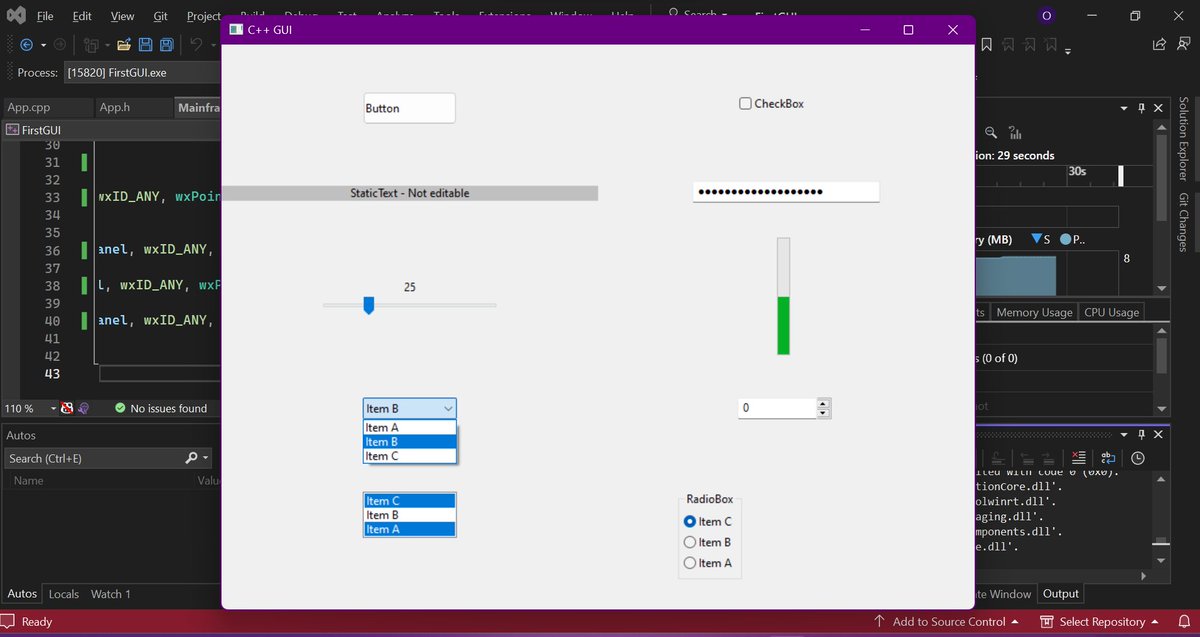
Task: Click the slider thumb set at 25
Action: pos(368,305)
